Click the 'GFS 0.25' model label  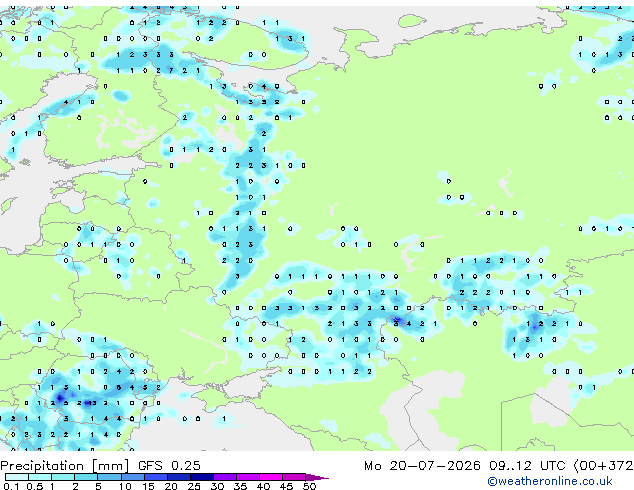[169, 465]
